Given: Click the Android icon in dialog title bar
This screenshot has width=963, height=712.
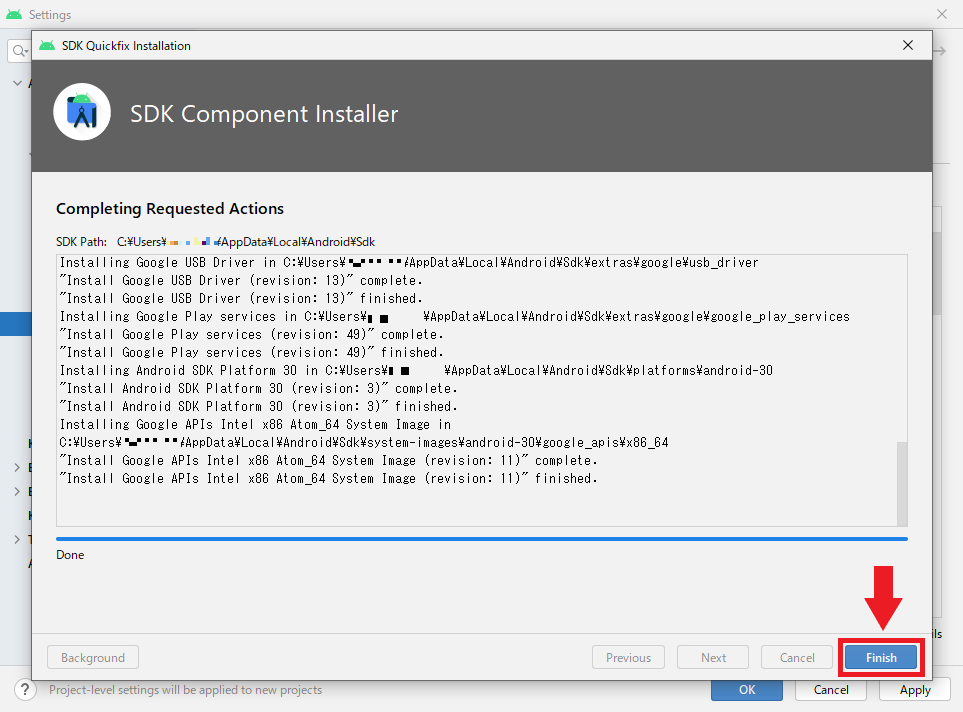Looking at the screenshot, I should point(47,45).
